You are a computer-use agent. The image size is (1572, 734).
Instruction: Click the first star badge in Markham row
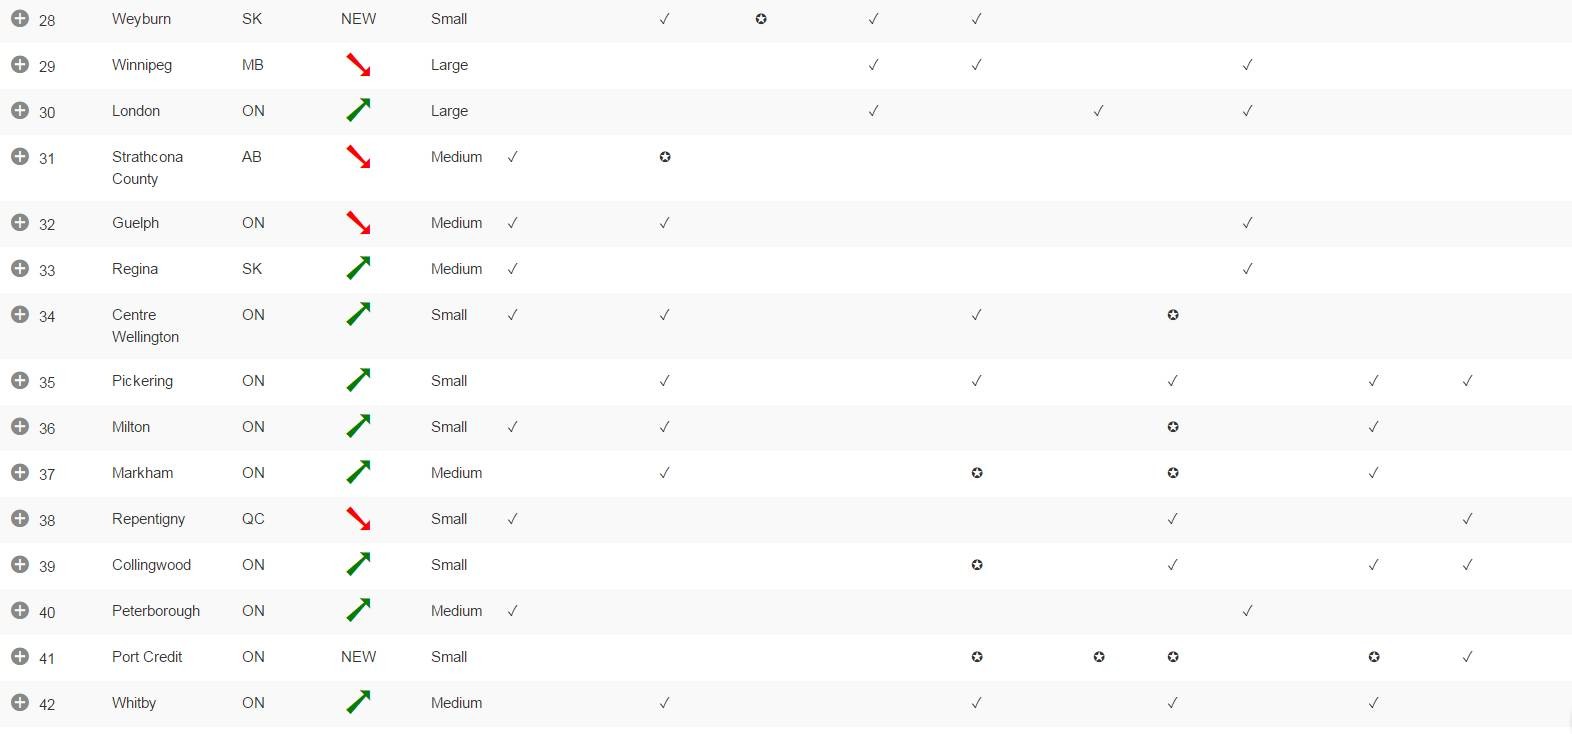point(977,473)
